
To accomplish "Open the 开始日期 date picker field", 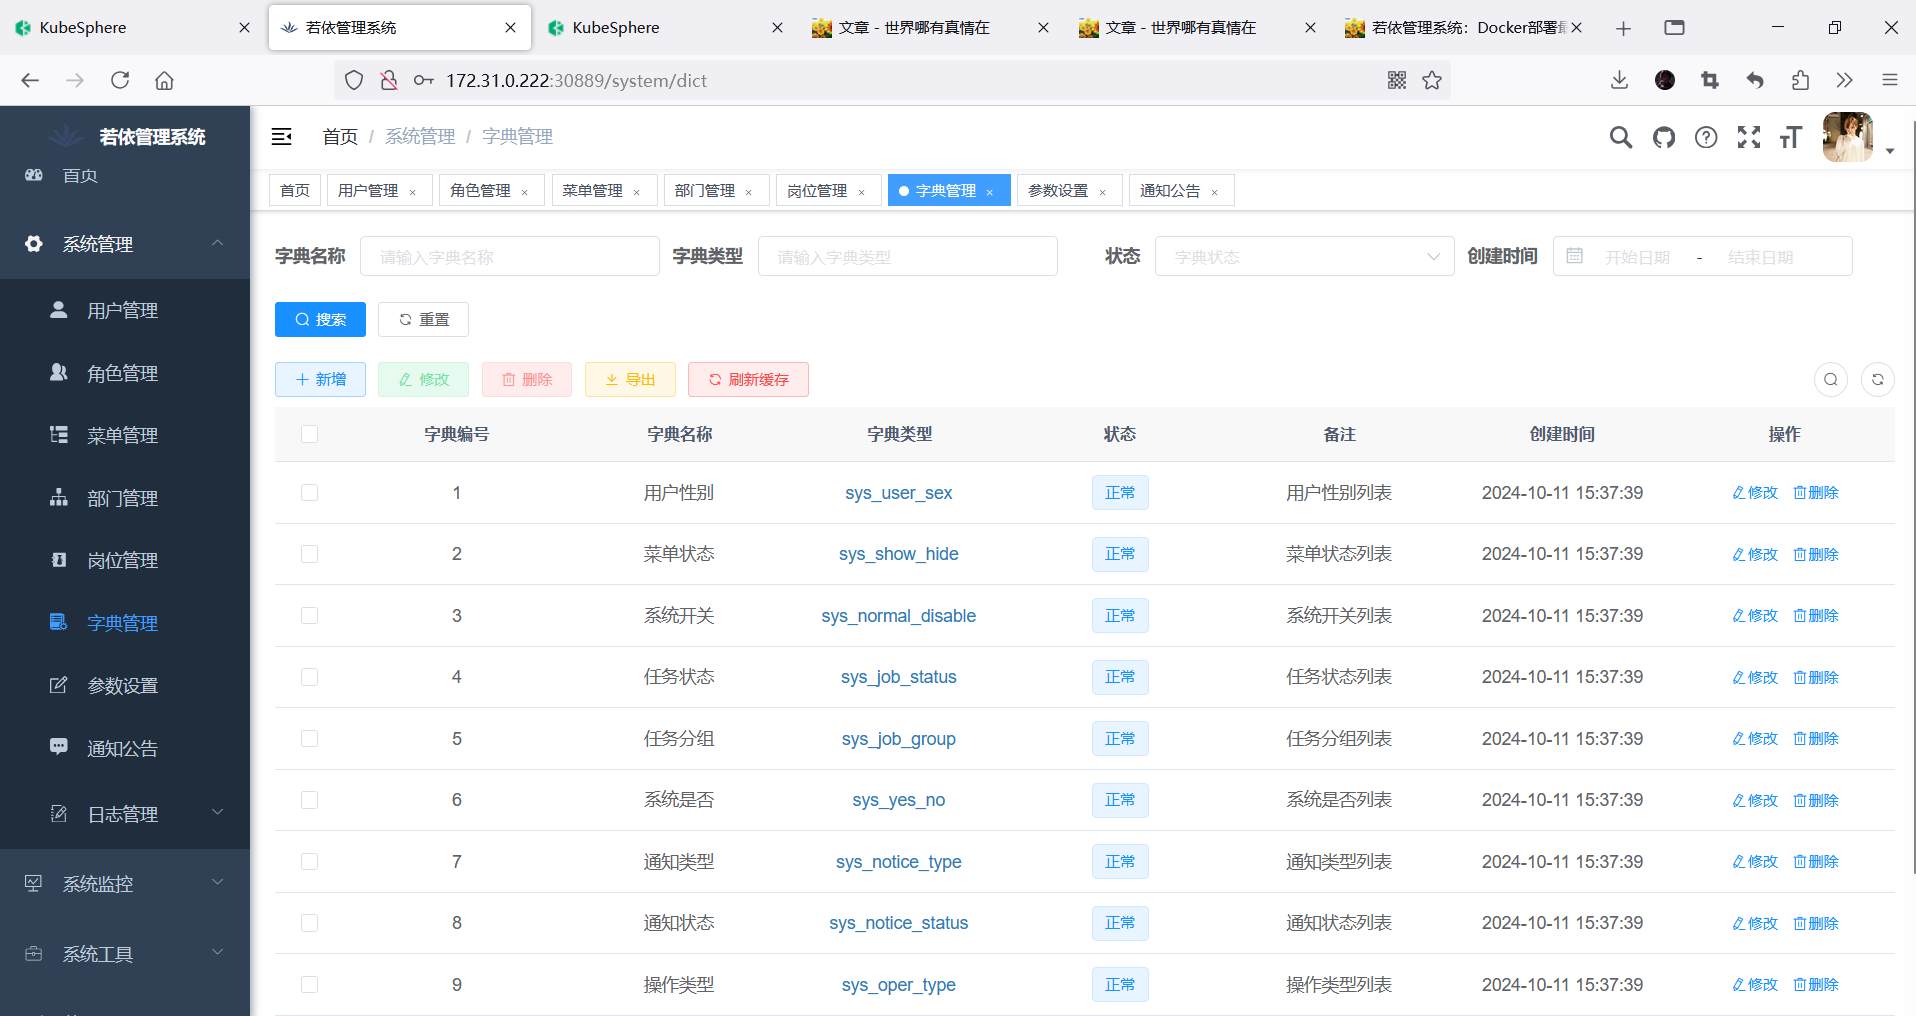I will 1637,257.
